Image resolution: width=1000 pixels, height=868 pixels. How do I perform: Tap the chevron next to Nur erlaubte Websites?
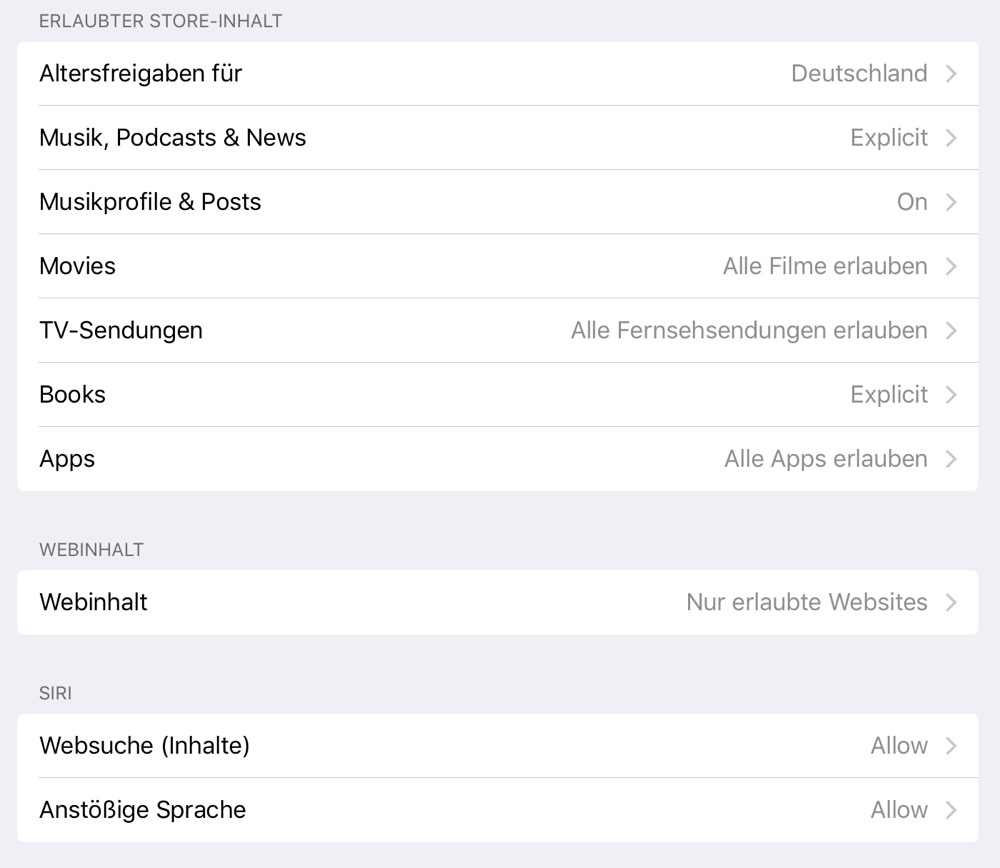click(x=951, y=602)
